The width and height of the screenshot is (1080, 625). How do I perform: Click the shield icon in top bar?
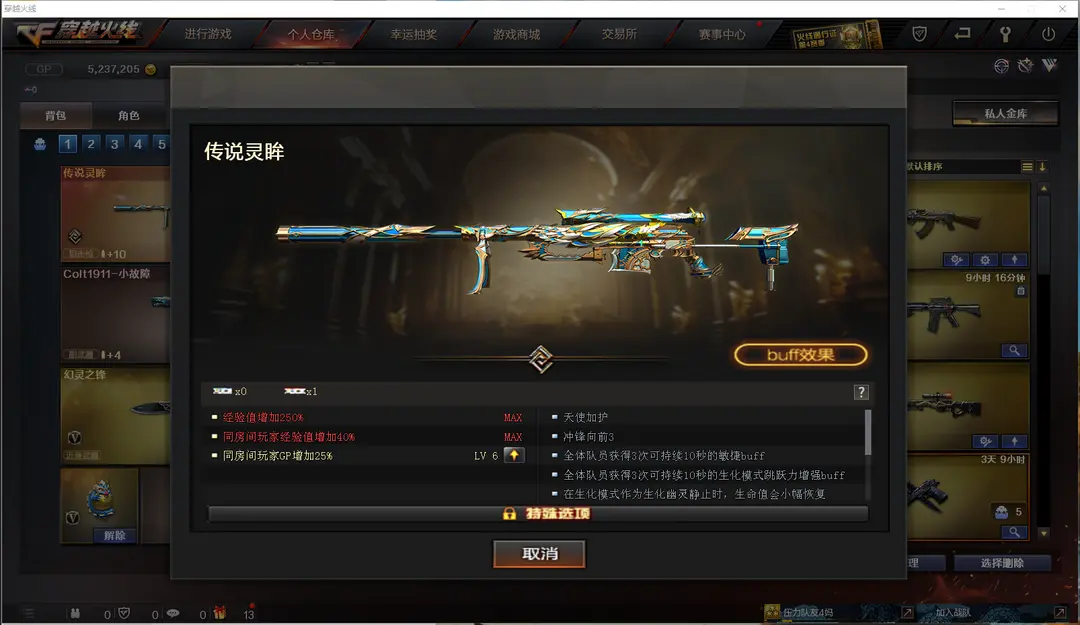tap(920, 34)
